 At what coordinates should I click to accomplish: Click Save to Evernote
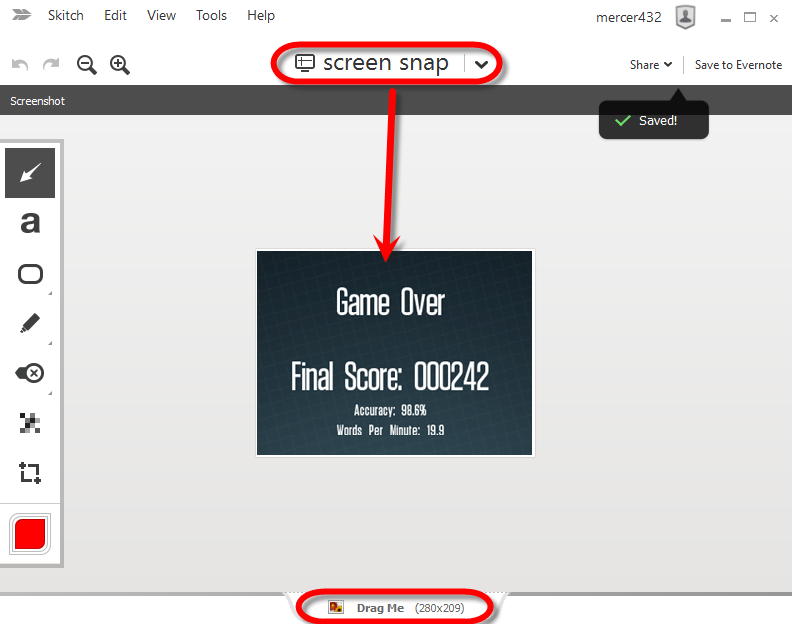(738, 65)
